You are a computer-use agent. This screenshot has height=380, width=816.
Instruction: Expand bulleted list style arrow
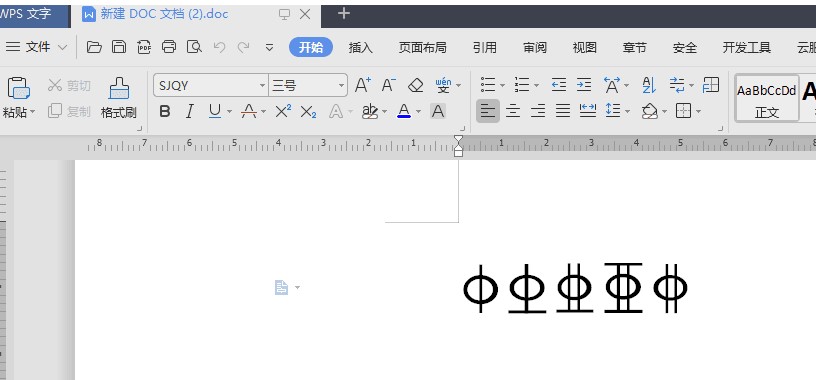point(502,85)
